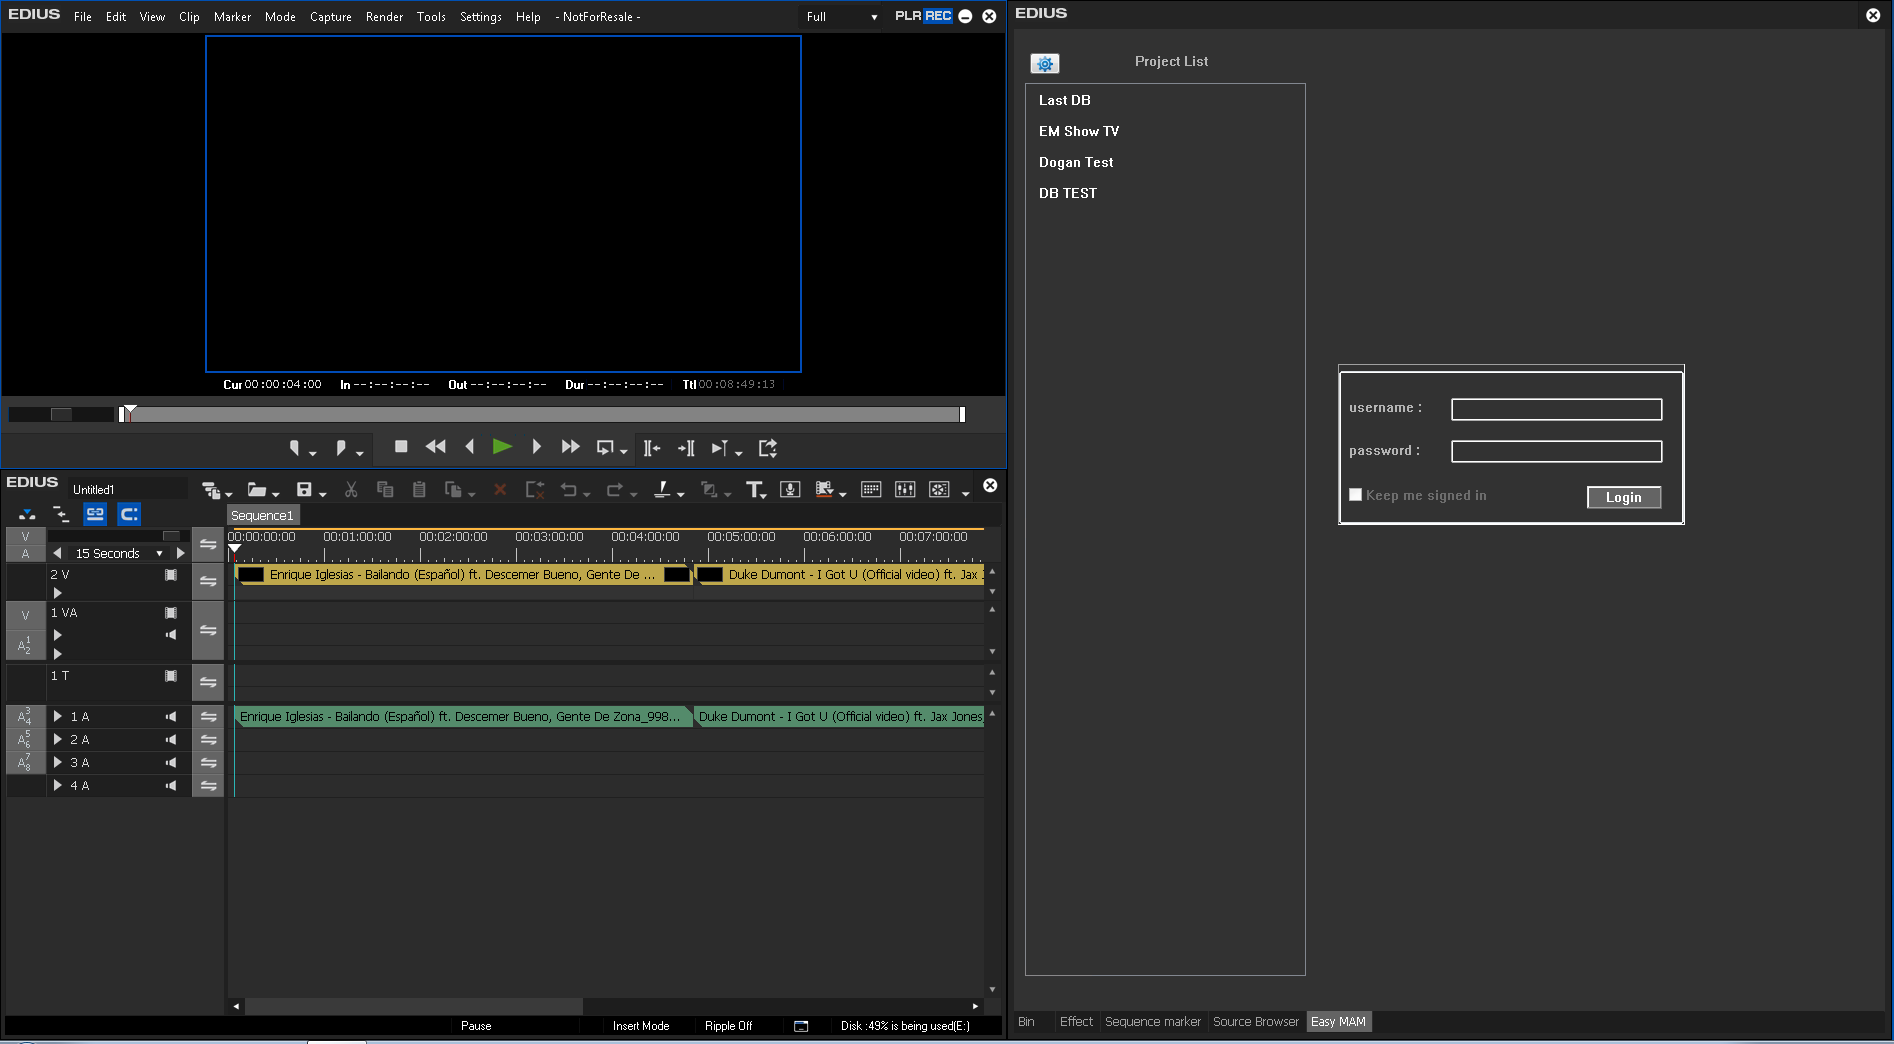Open the Open Project dropdown arrow
This screenshot has width=1894, height=1044.
tap(276, 494)
